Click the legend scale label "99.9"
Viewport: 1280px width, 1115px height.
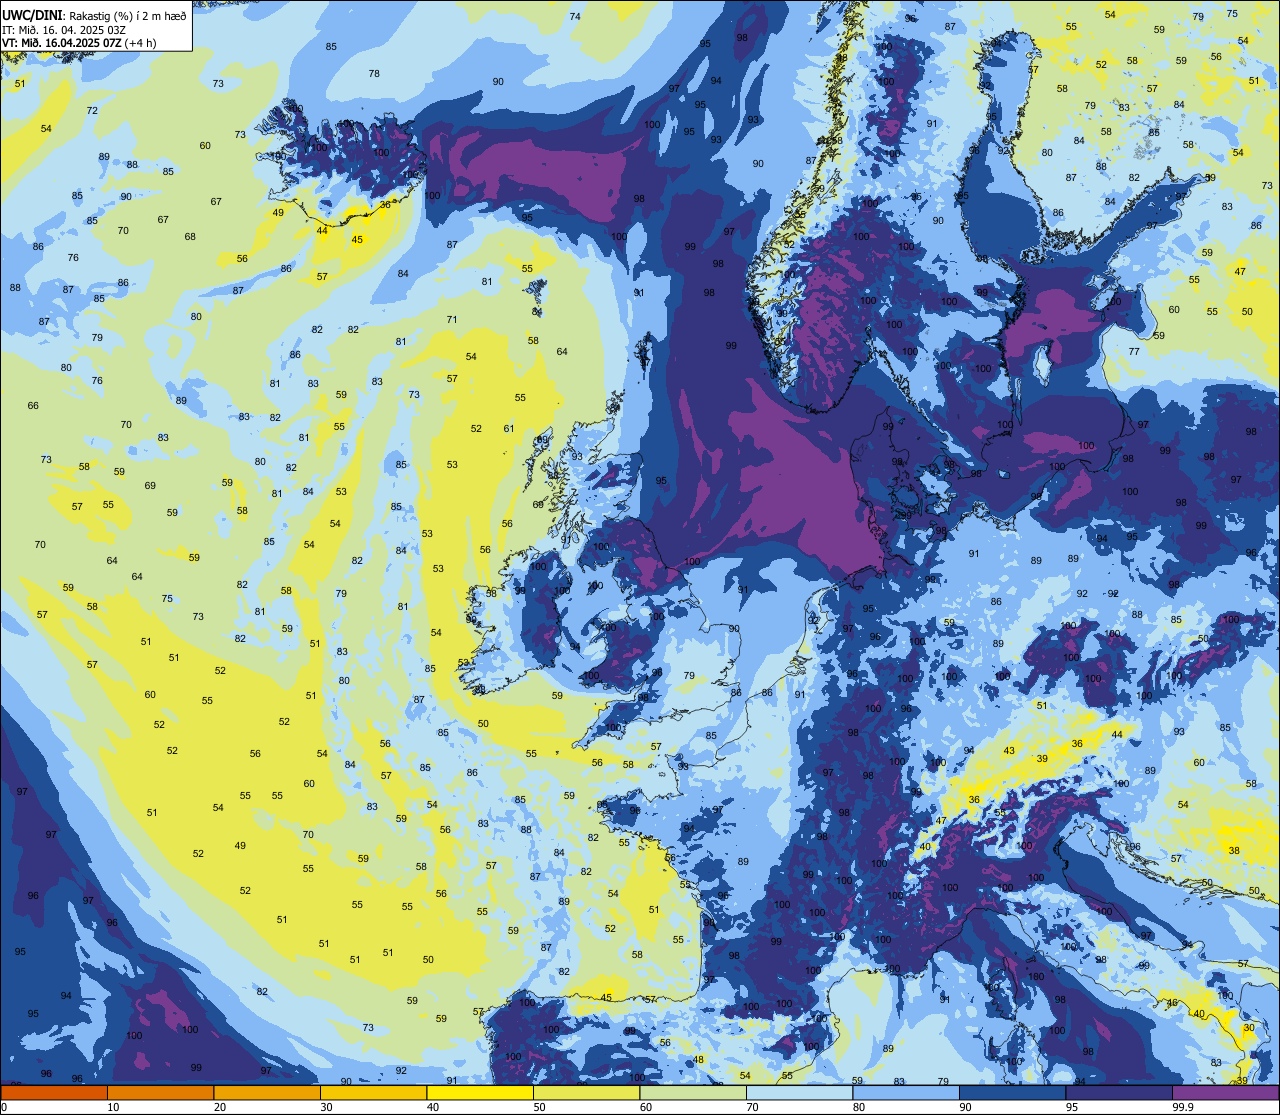click(x=1182, y=1107)
